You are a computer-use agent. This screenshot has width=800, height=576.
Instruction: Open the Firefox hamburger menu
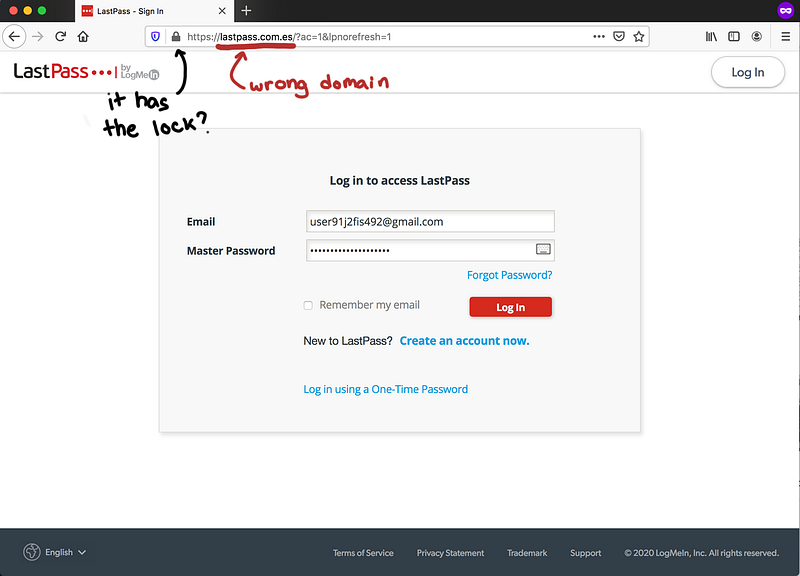click(786, 37)
